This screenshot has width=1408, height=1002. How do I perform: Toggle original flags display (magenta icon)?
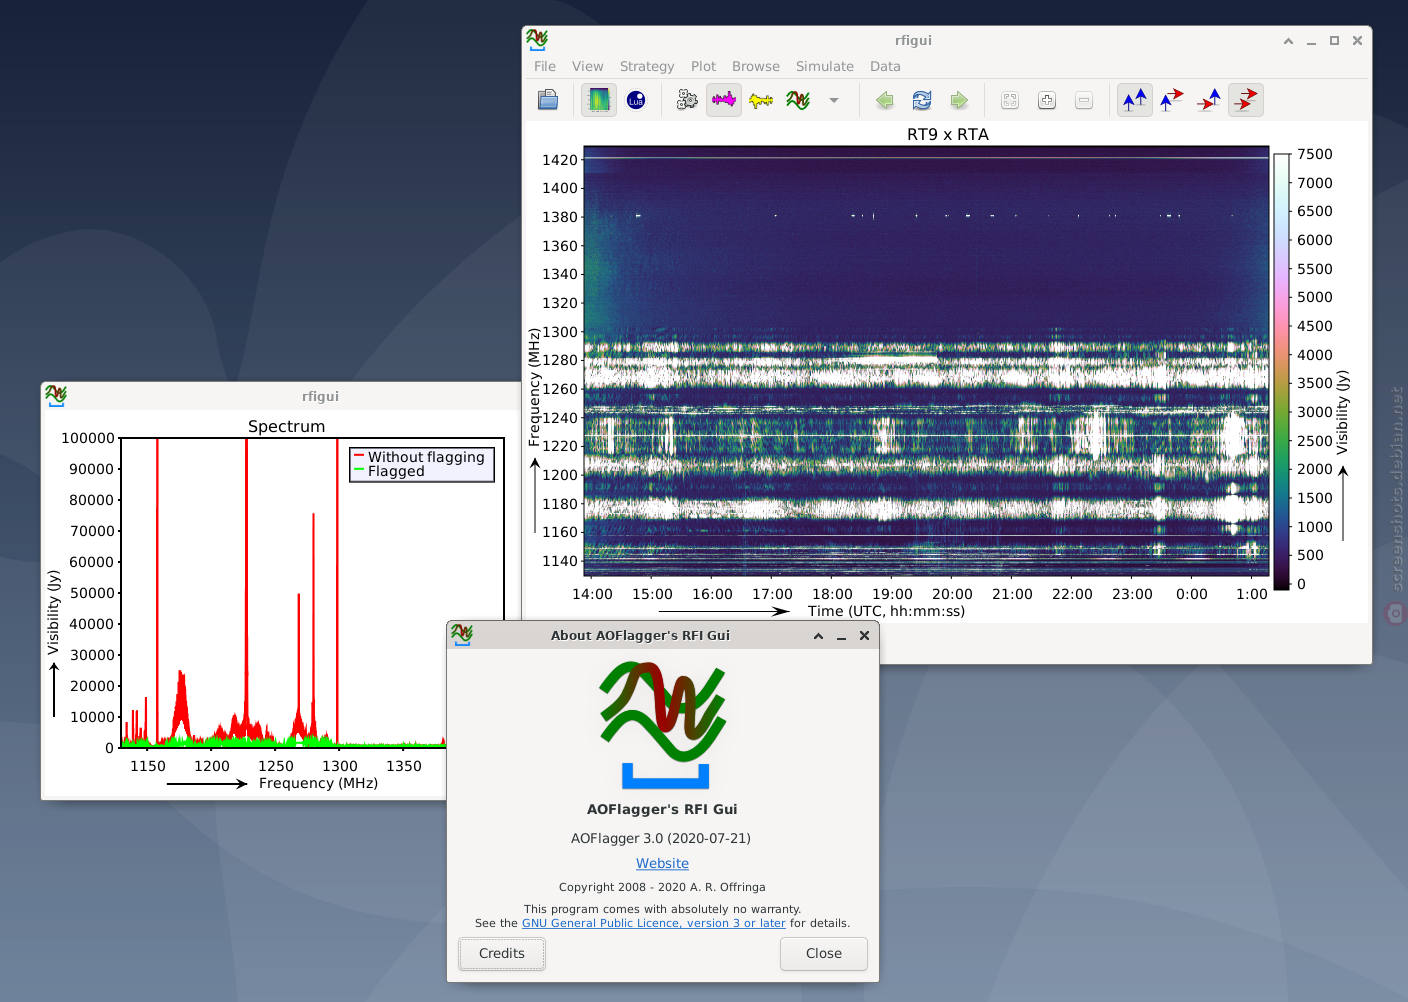(724, 100)
